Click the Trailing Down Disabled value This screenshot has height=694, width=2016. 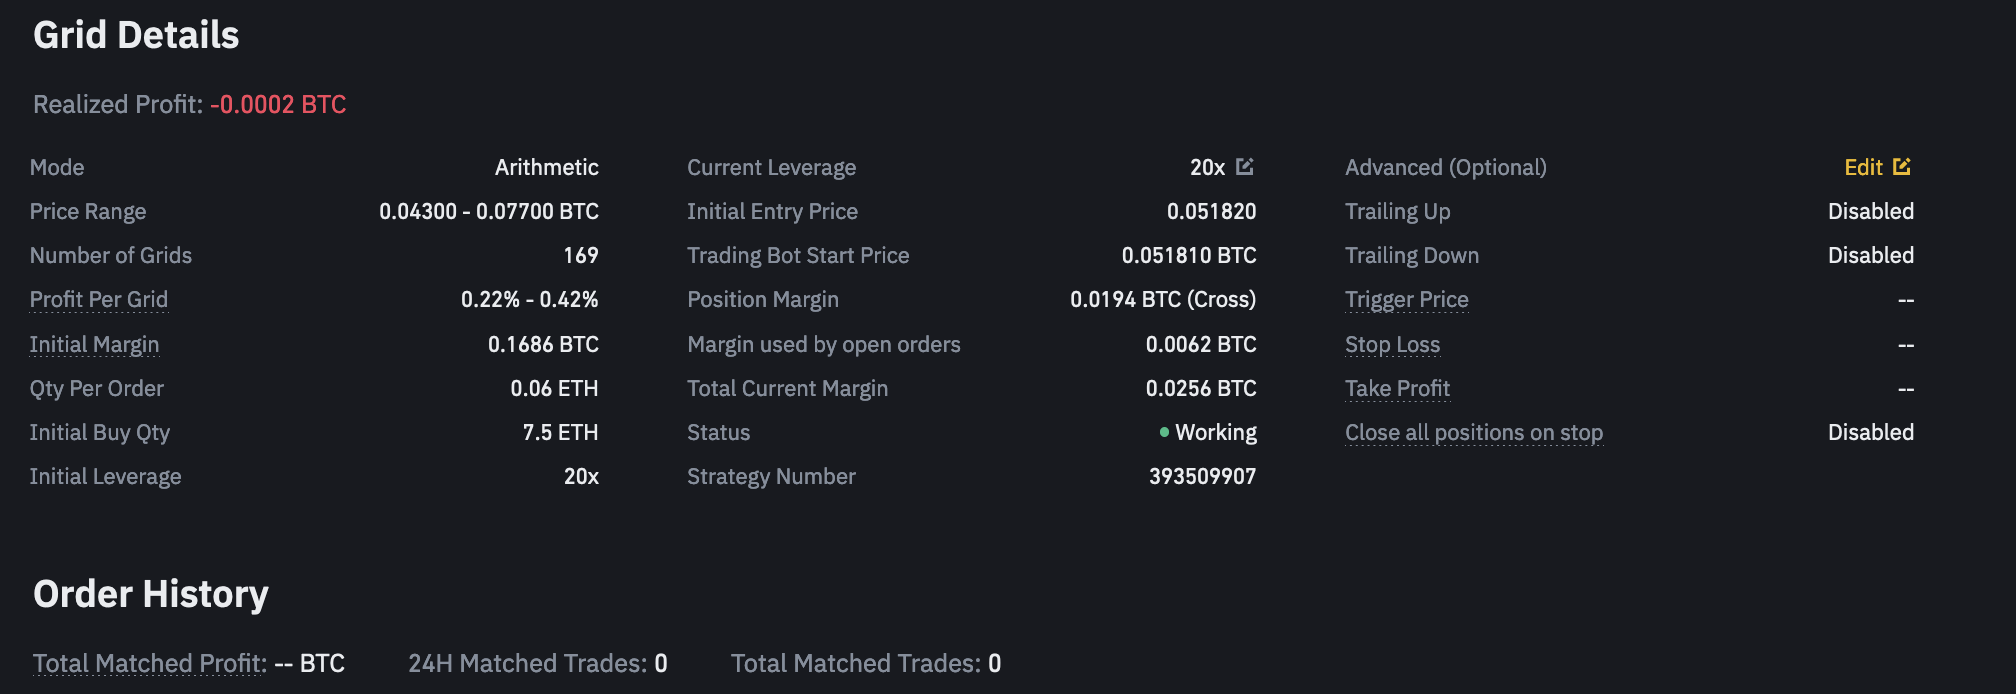[1871, 255]
